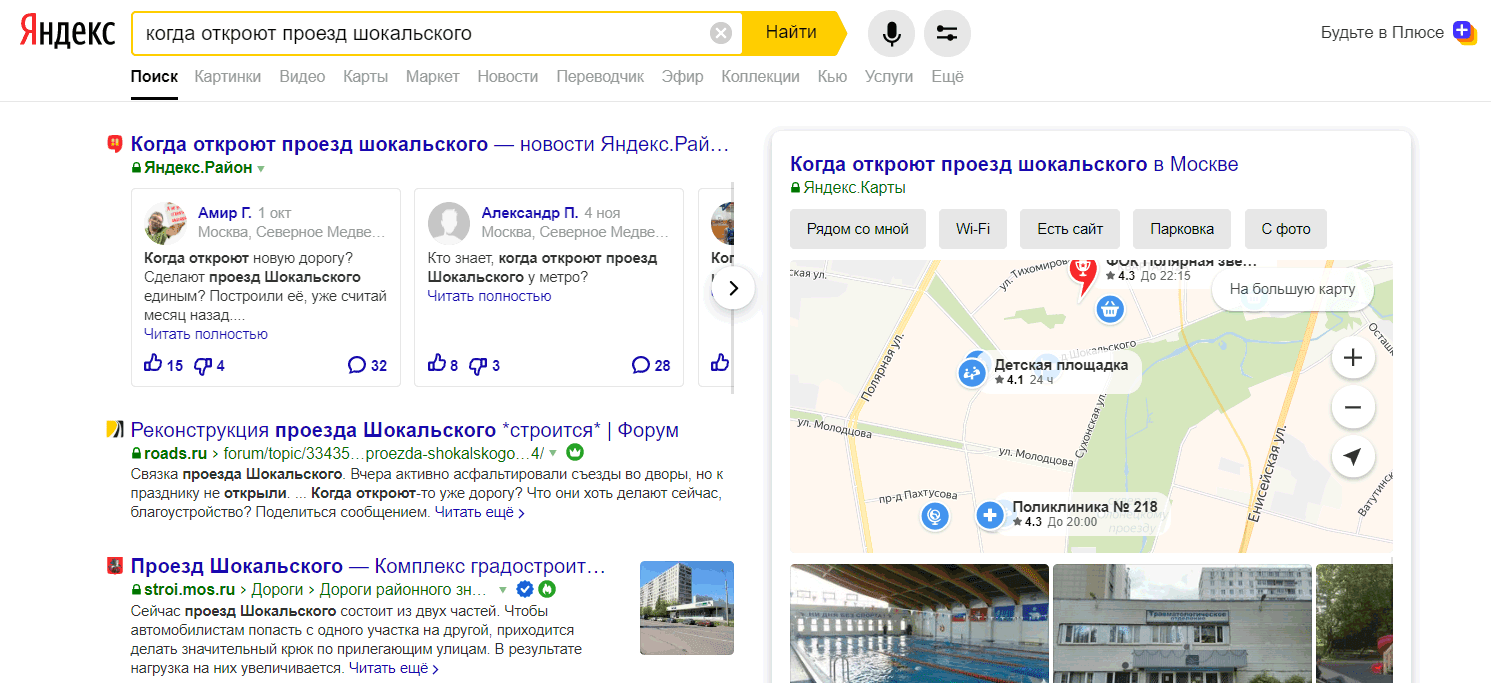Click red ФОК Полярная звезда map pin
This screenshot has height=683, width=1491.
tap(1082, 277)
